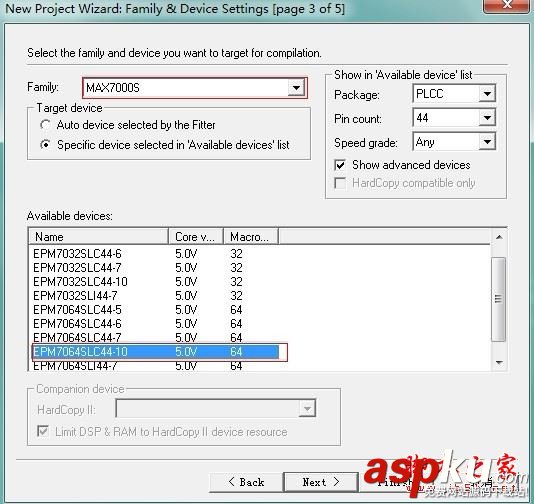The width and height of the screenshot is (534, 504).
Task: Click the Back button
Action: 246,482
